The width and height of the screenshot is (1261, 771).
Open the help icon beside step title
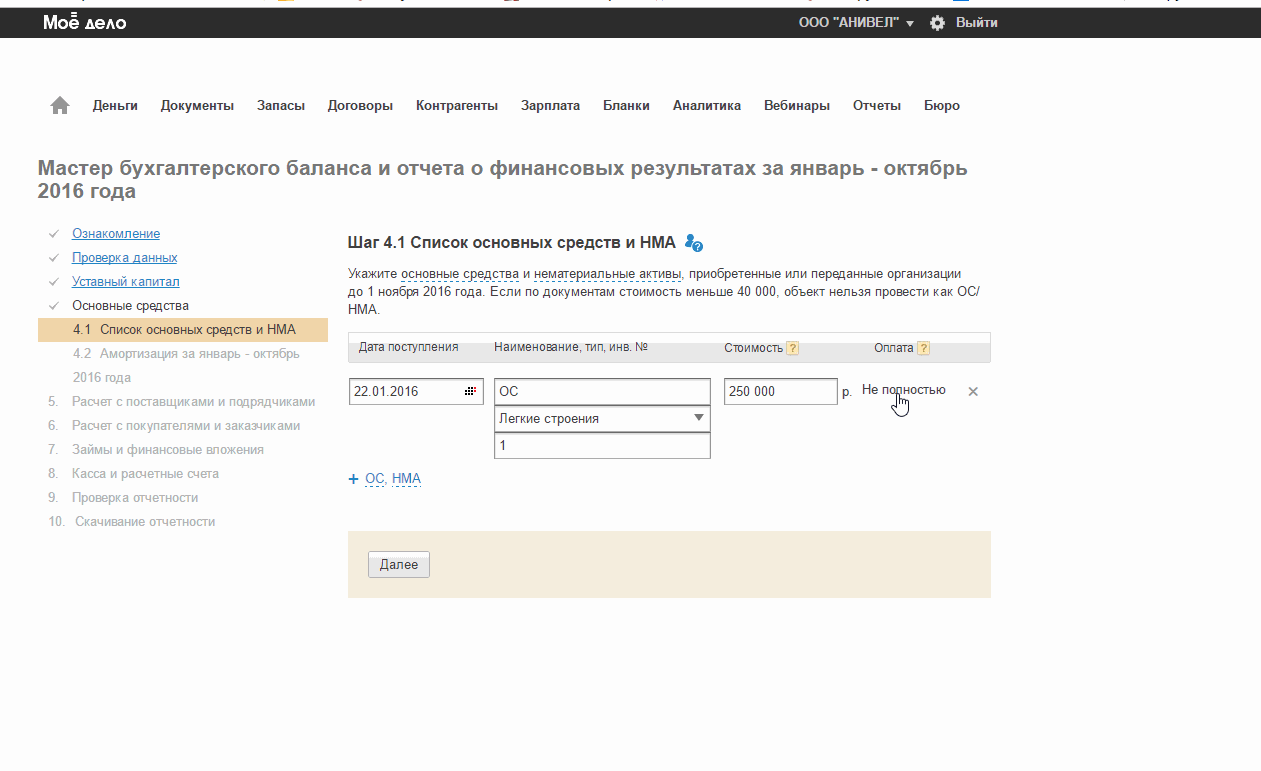click(694, 243)
